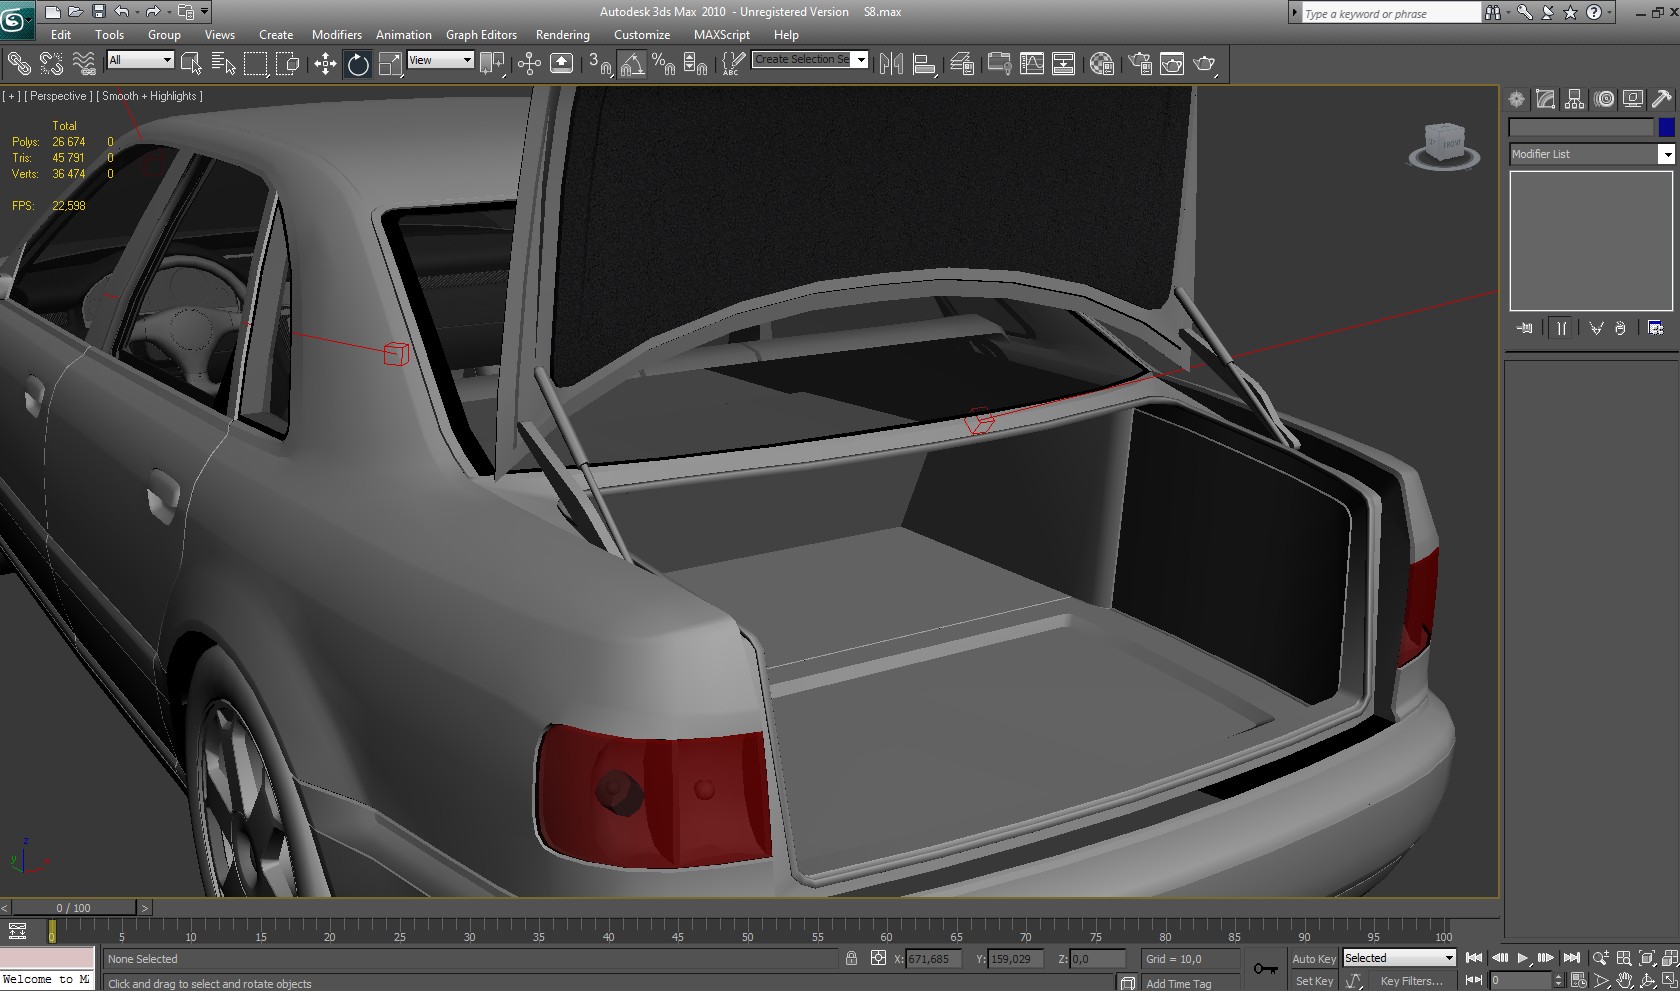Open the Render Setup dialog icon
The image size is (1680, 991).
(1140, 65)
